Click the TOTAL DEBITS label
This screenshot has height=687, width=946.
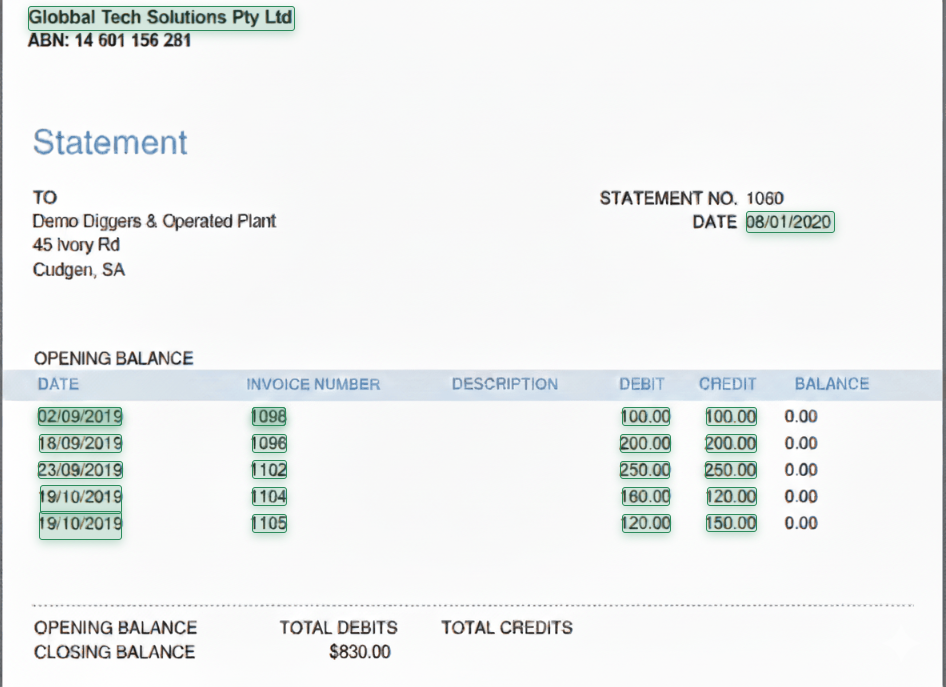pos(338,628)
